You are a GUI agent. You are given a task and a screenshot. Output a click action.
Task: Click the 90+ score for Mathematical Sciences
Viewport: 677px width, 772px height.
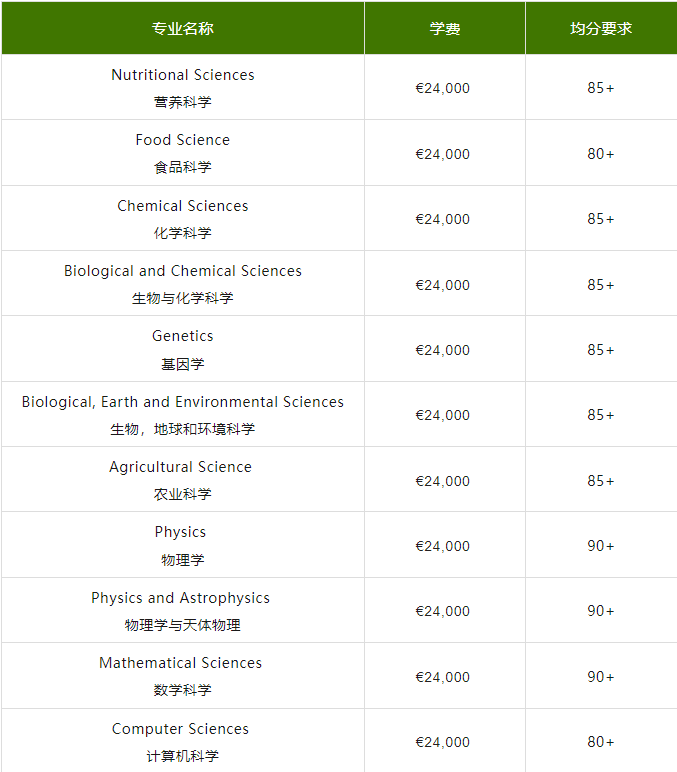point(601,676)
